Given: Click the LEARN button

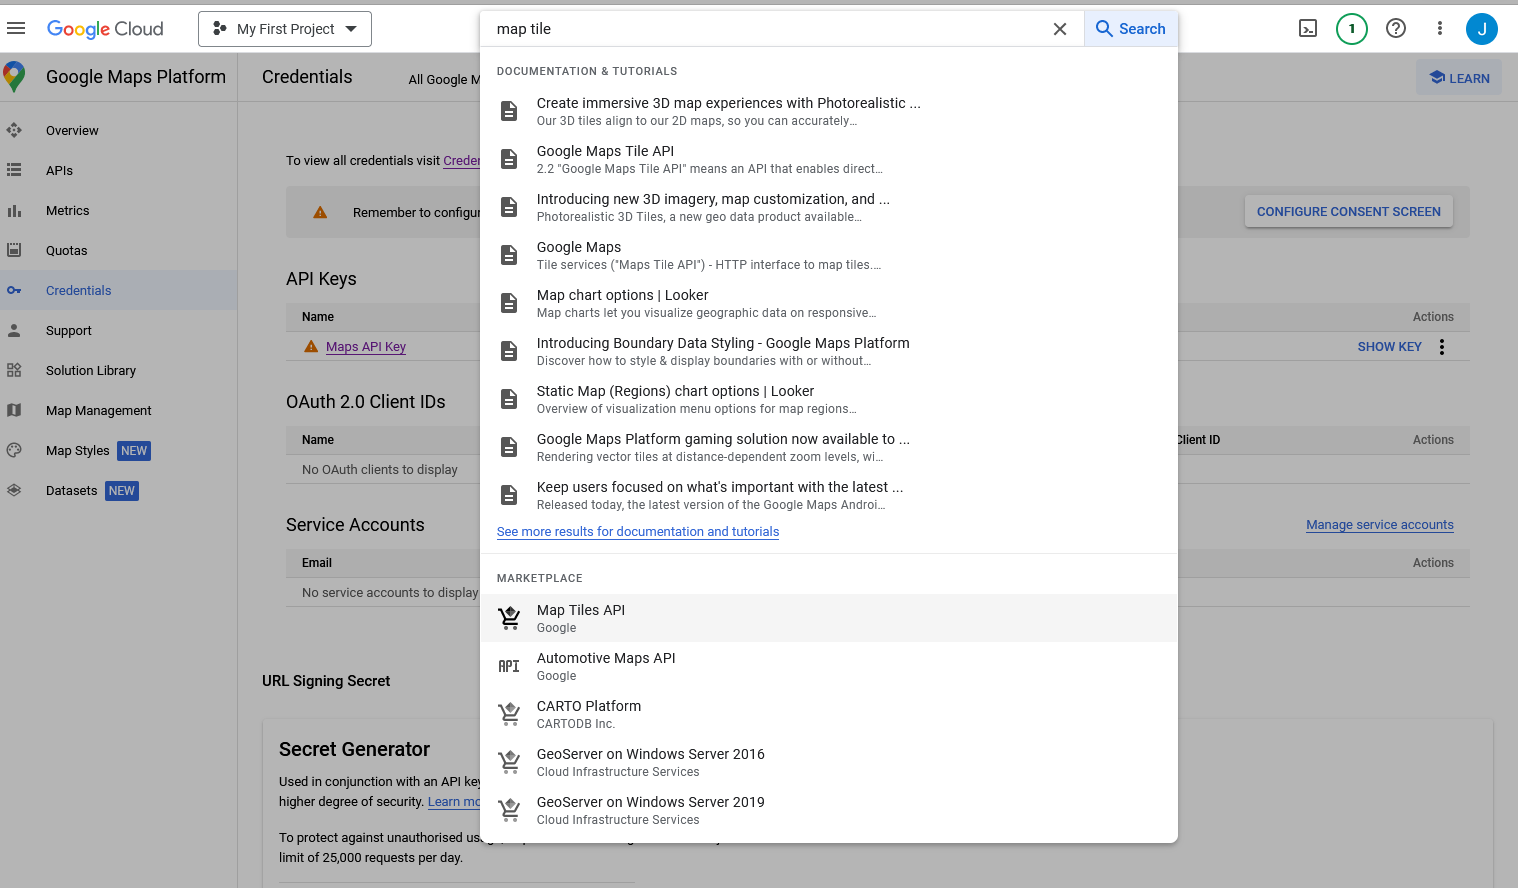Looking at the screenshot, I should coord(1459,78).
